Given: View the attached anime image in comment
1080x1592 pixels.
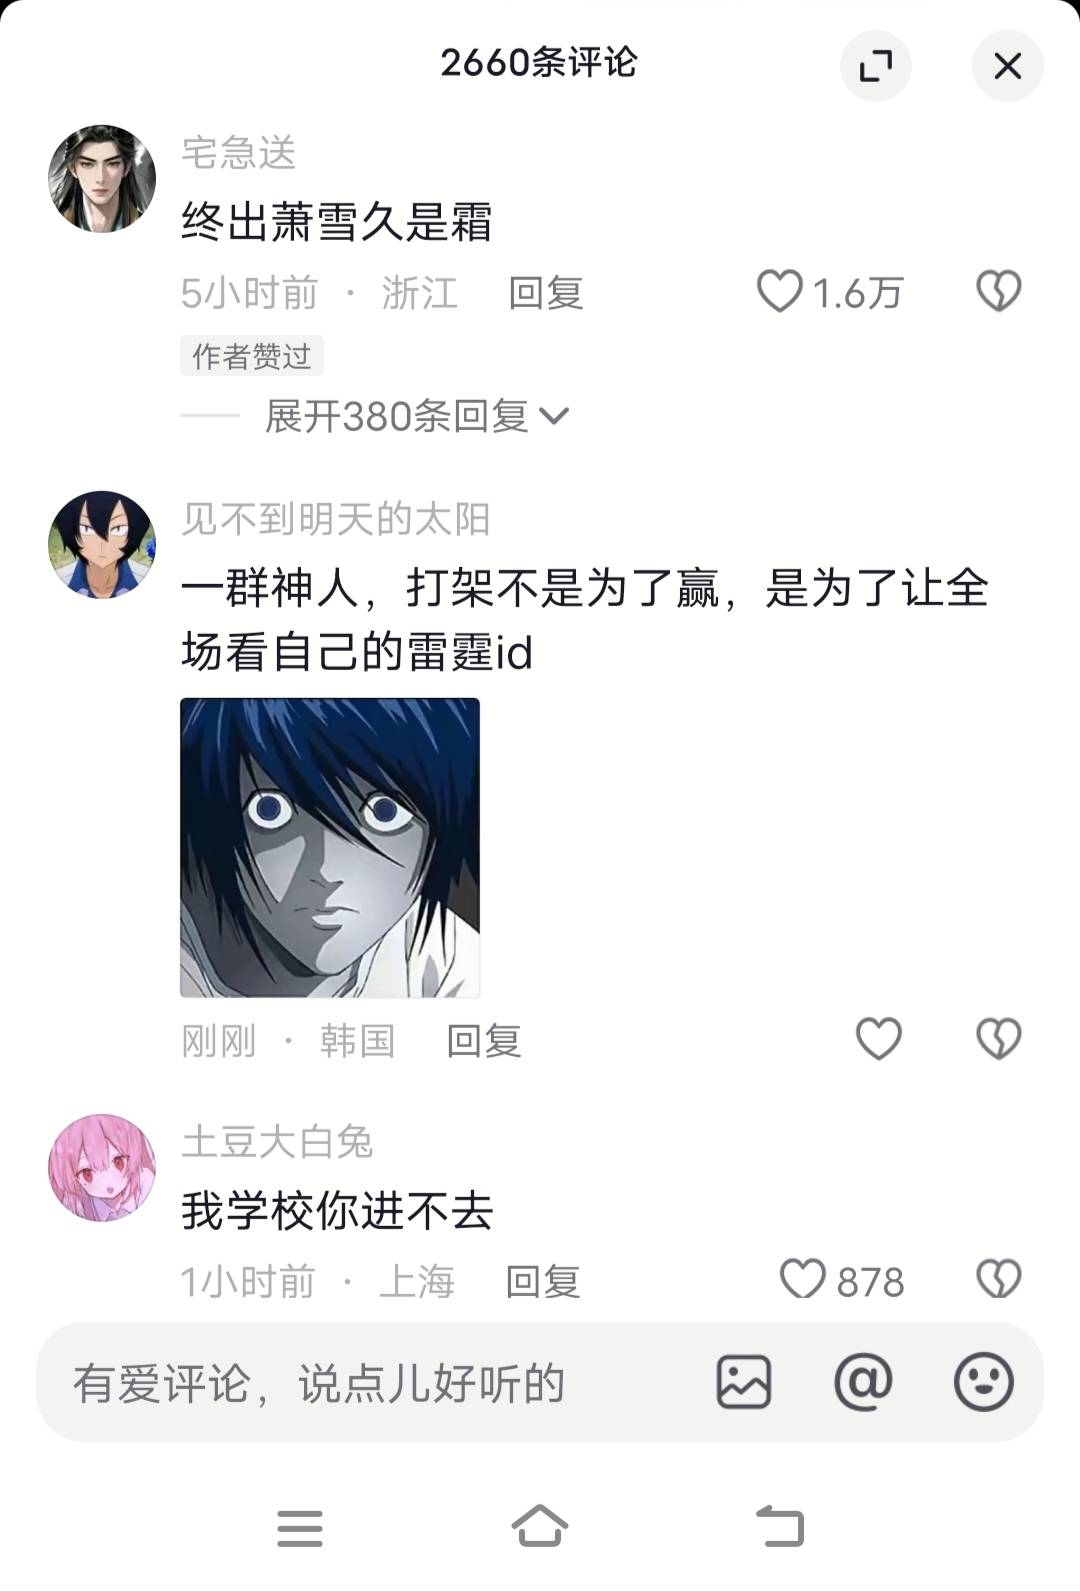Looking at the screenshot, I should [x=330, y=848].
